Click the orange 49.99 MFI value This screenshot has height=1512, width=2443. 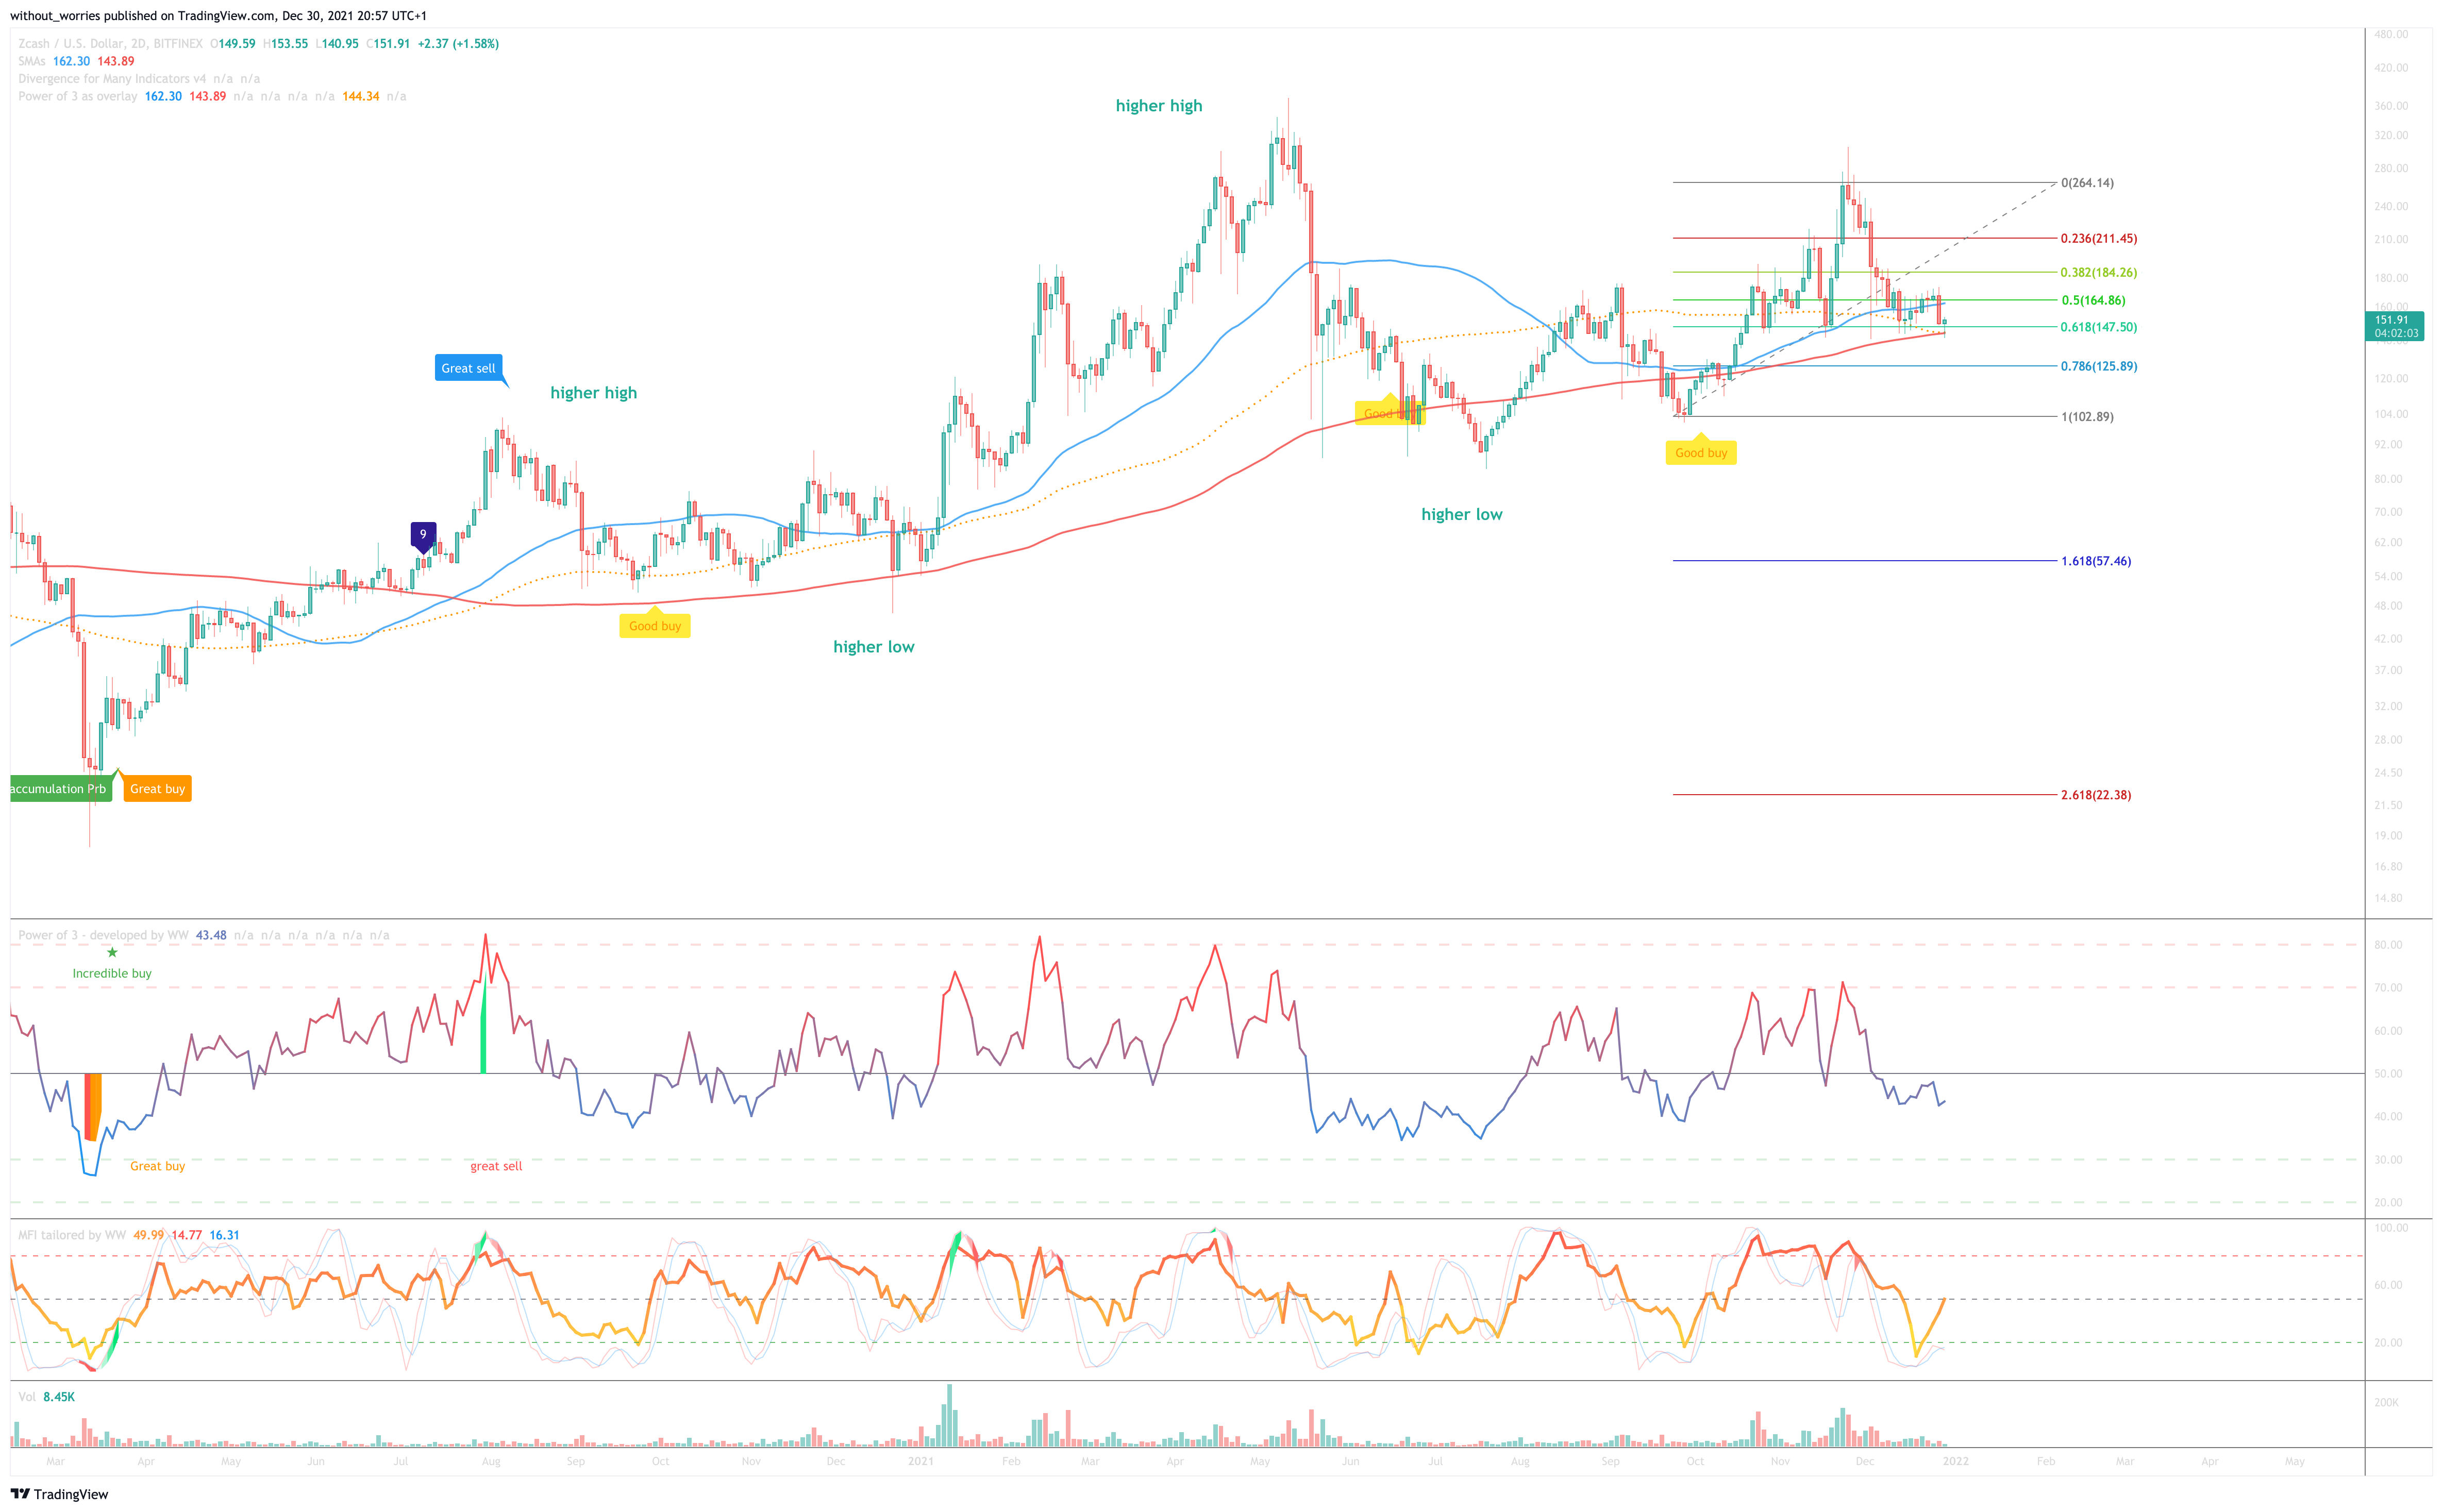click(x=148, y=1235)
